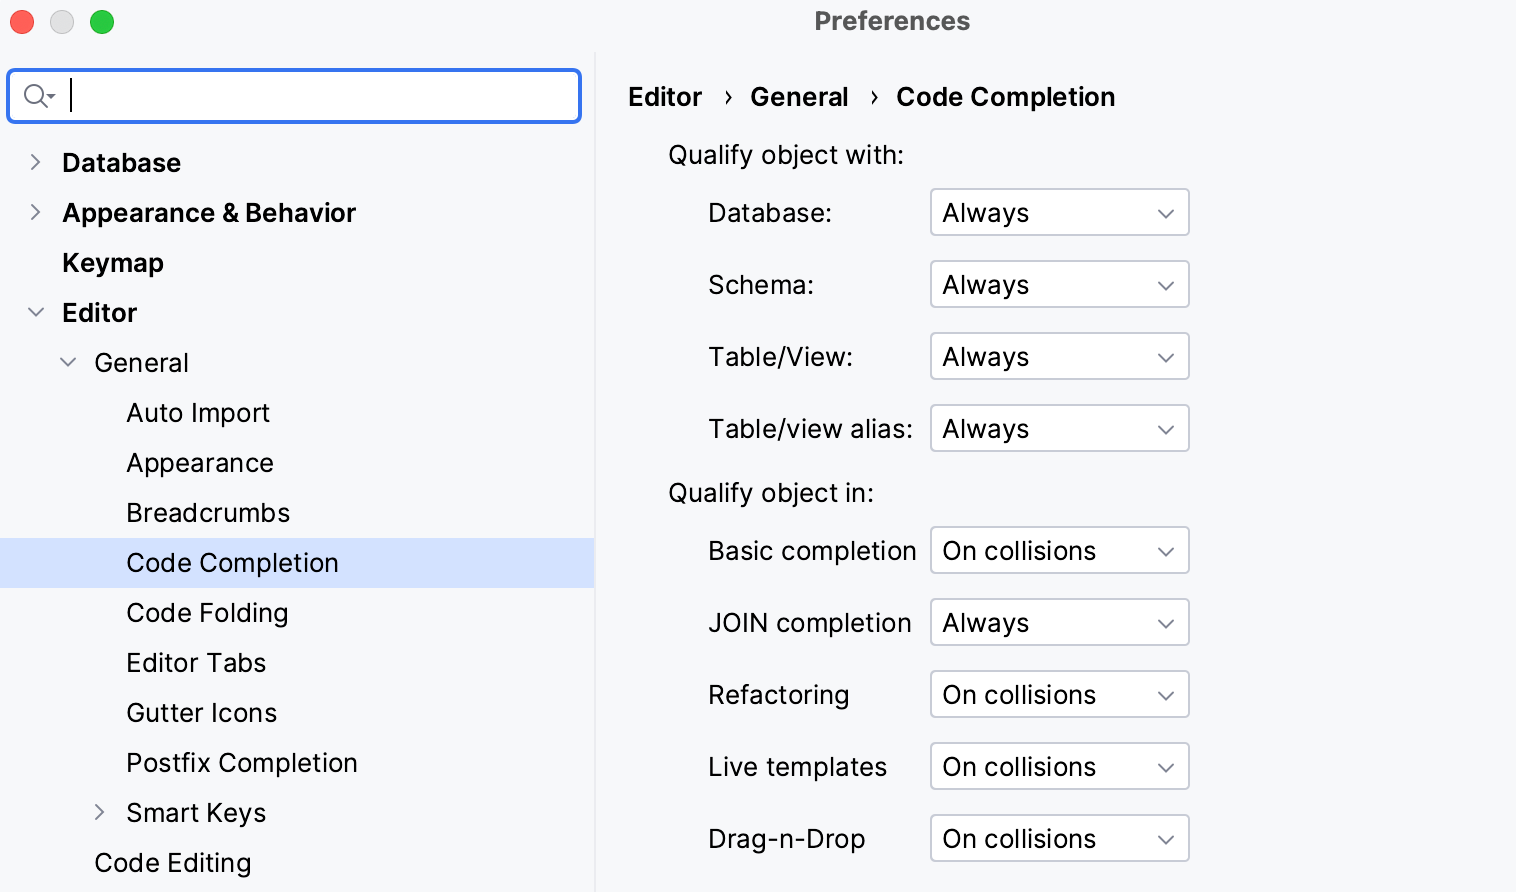Select Postfix Completion item
Screen dimensions: 1516x892
coord(241,763)
